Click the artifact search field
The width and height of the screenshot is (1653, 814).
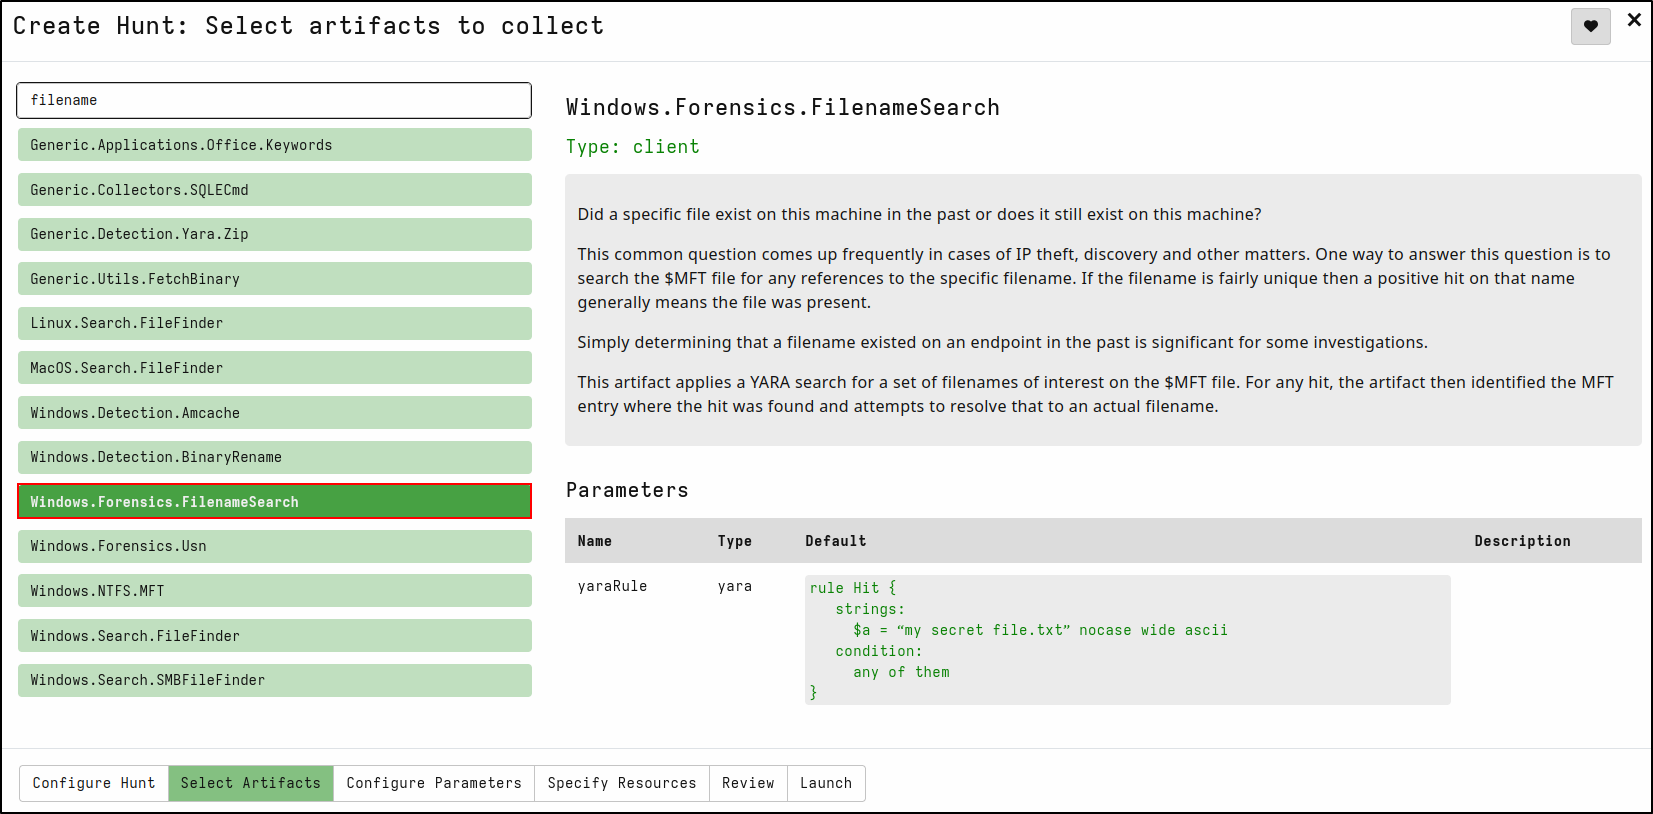[274, 100]
